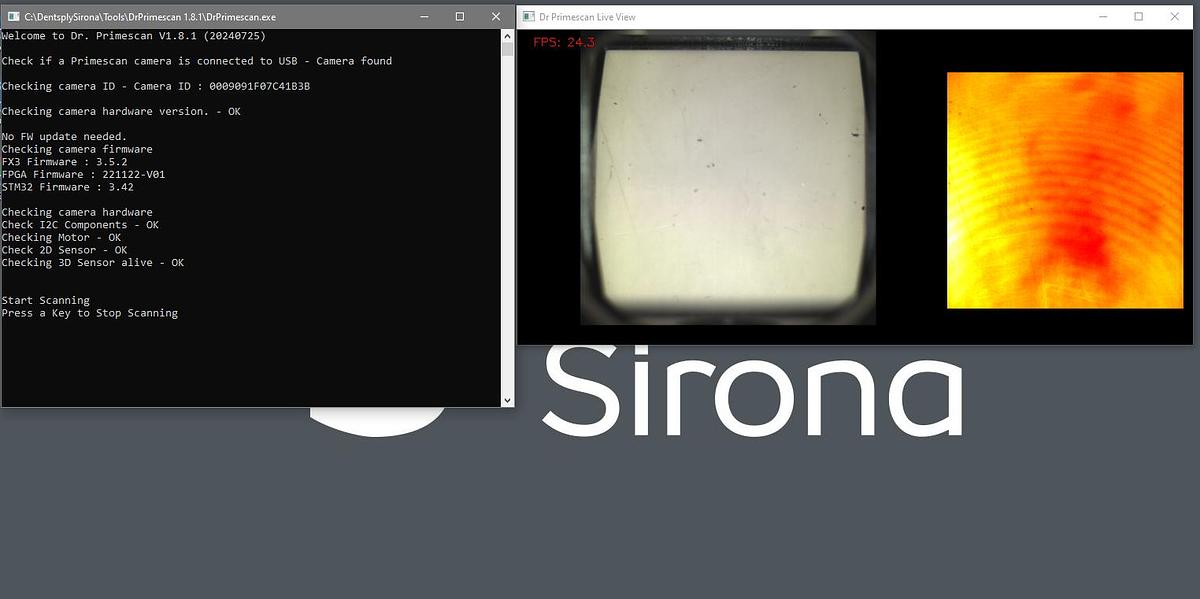
Task: Click the Camera ID line in console
Action: 155,86
